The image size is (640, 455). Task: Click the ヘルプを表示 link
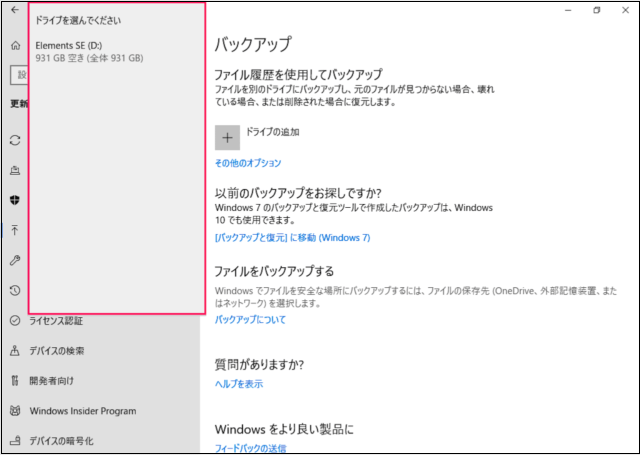tap(239, 384)
